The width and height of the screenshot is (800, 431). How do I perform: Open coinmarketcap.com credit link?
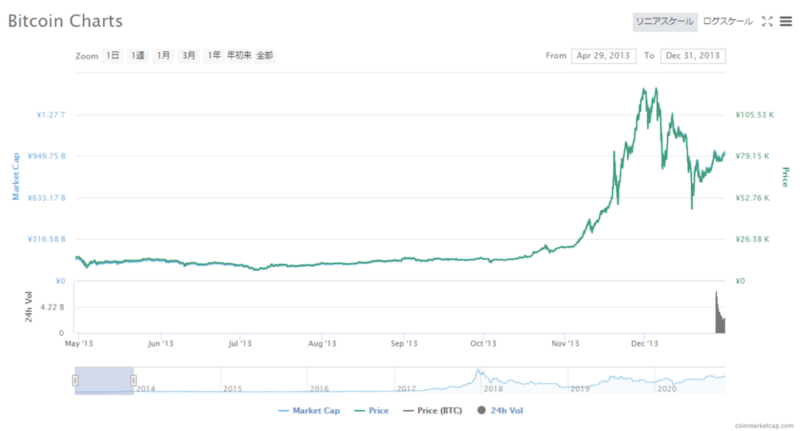pyautogui.click(x=764, y=426)
